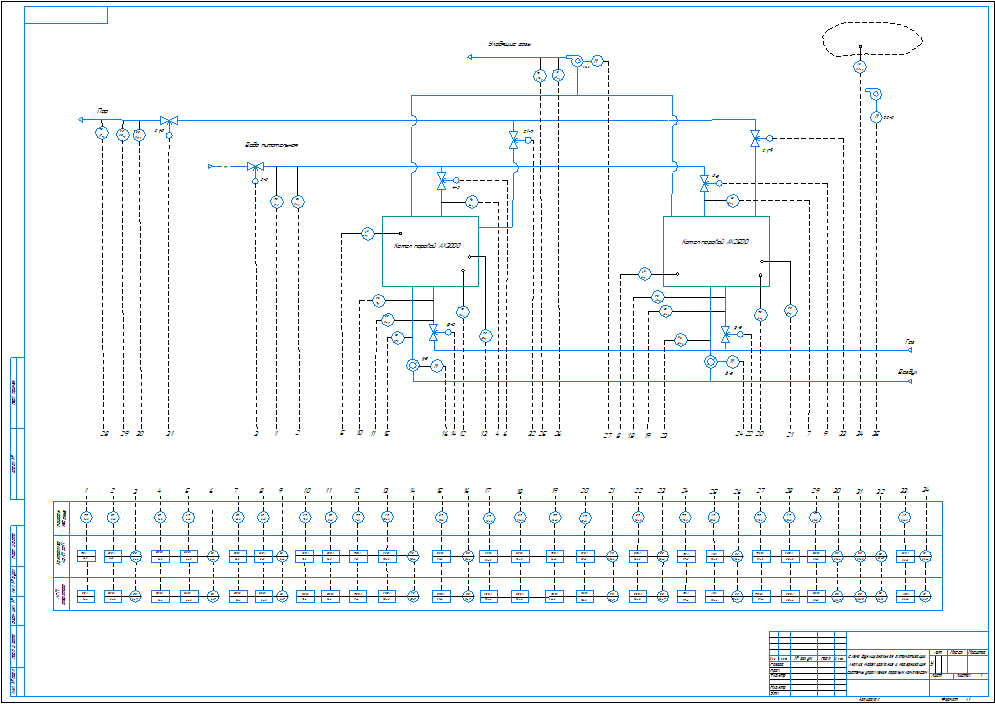Select the motor M circle beside exhaust fan
The height and width of the screenshot is (704, 995).
(597, 60)
